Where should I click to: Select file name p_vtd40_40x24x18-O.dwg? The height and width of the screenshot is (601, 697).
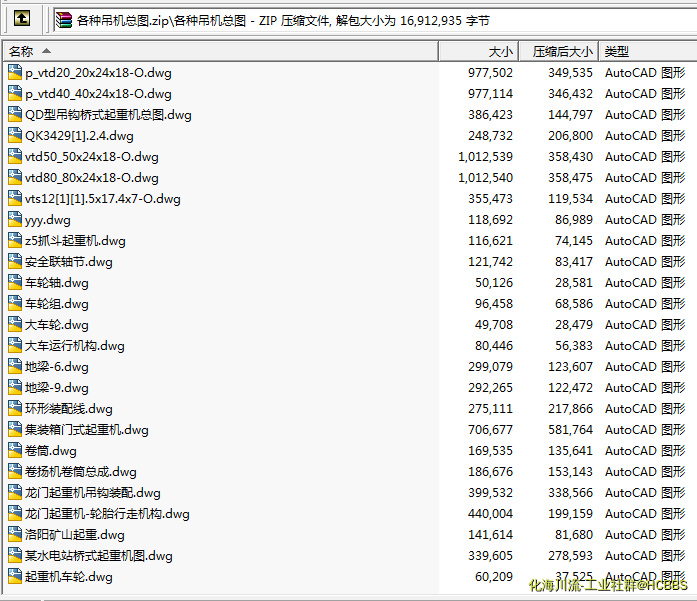point(98,94)
